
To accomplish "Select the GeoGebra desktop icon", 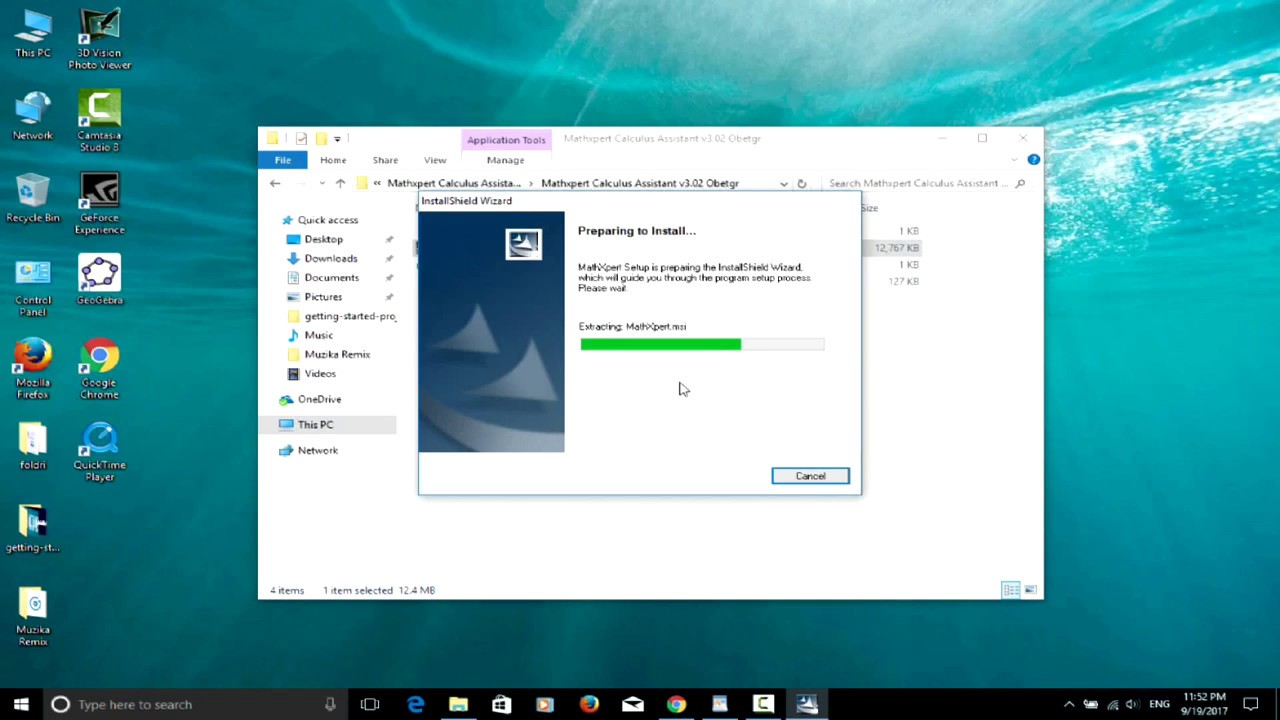I will [99, 281].
